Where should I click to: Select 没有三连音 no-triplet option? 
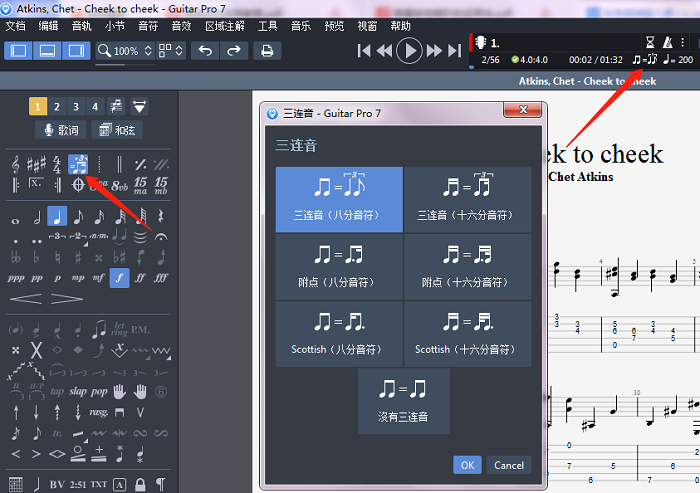(404, 401)
